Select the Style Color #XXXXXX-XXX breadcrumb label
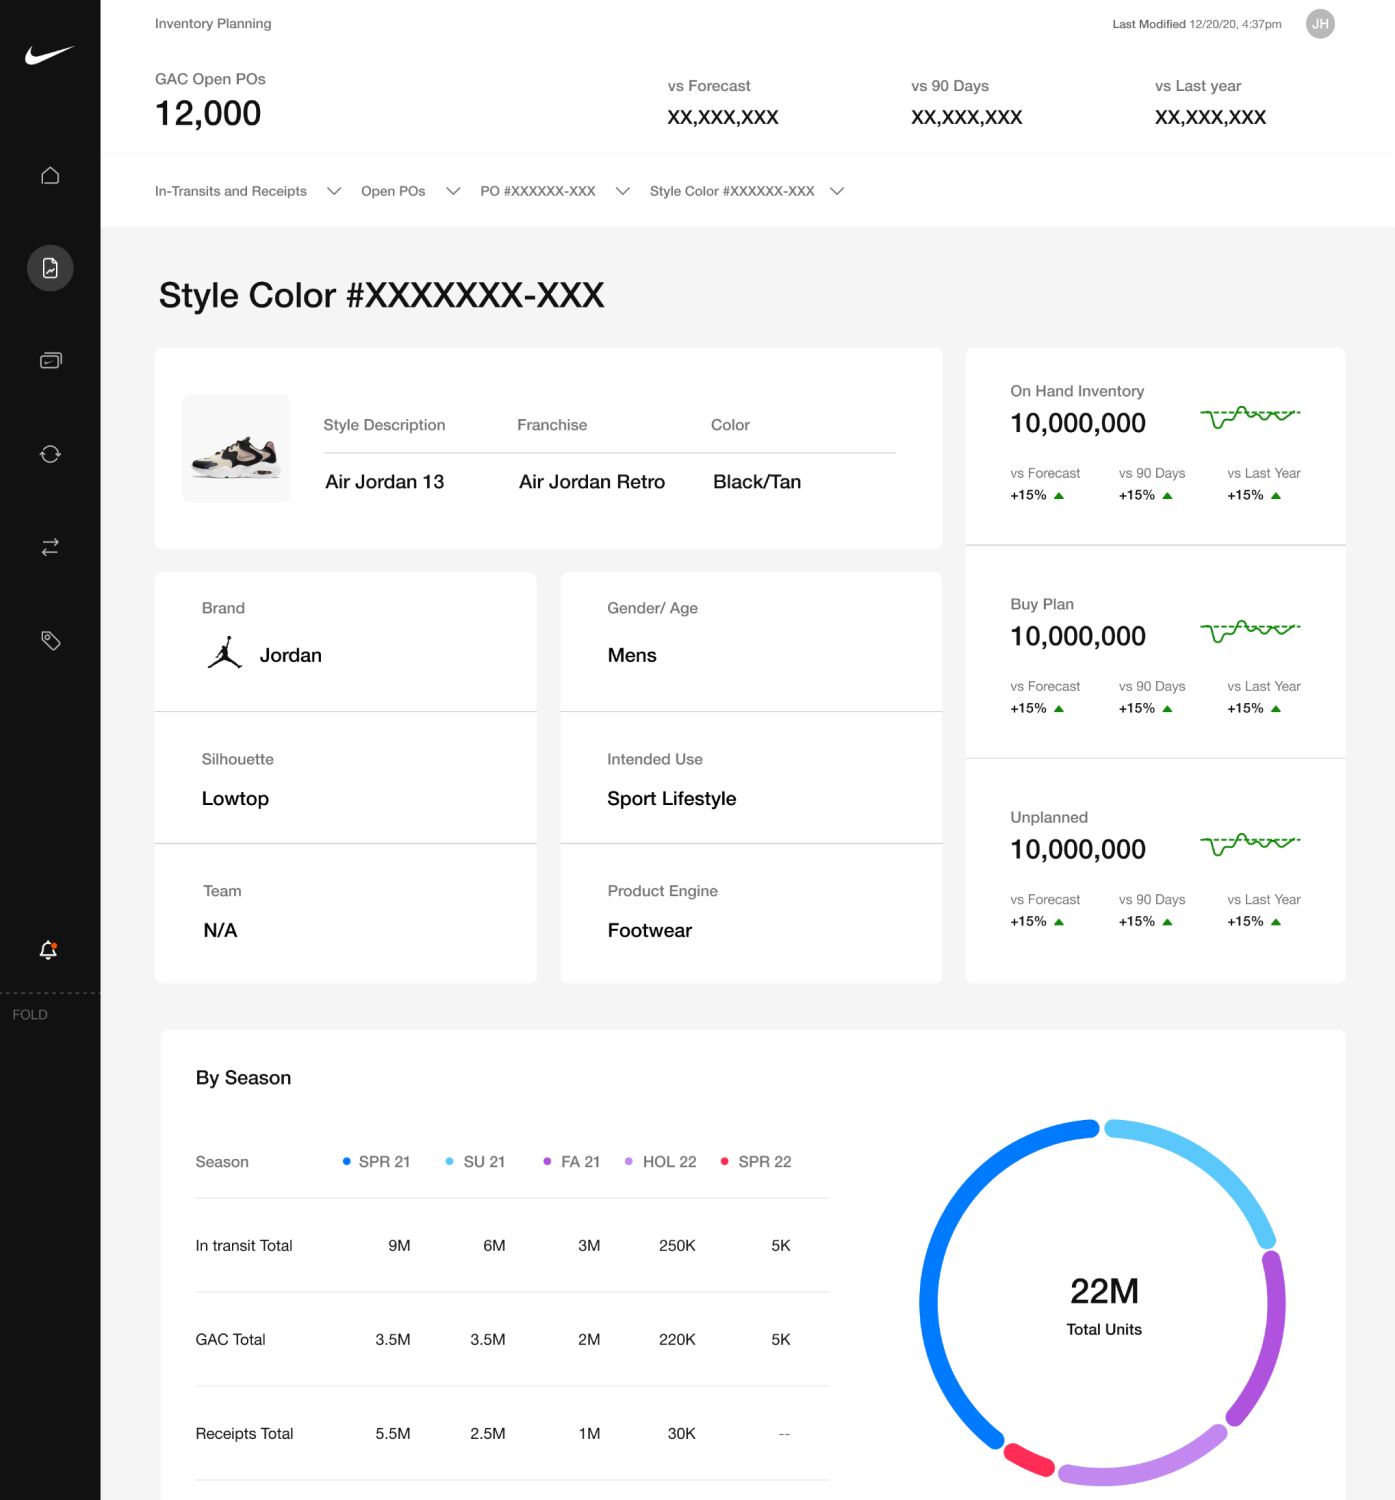1395x1500 pixels. (732, 191)
